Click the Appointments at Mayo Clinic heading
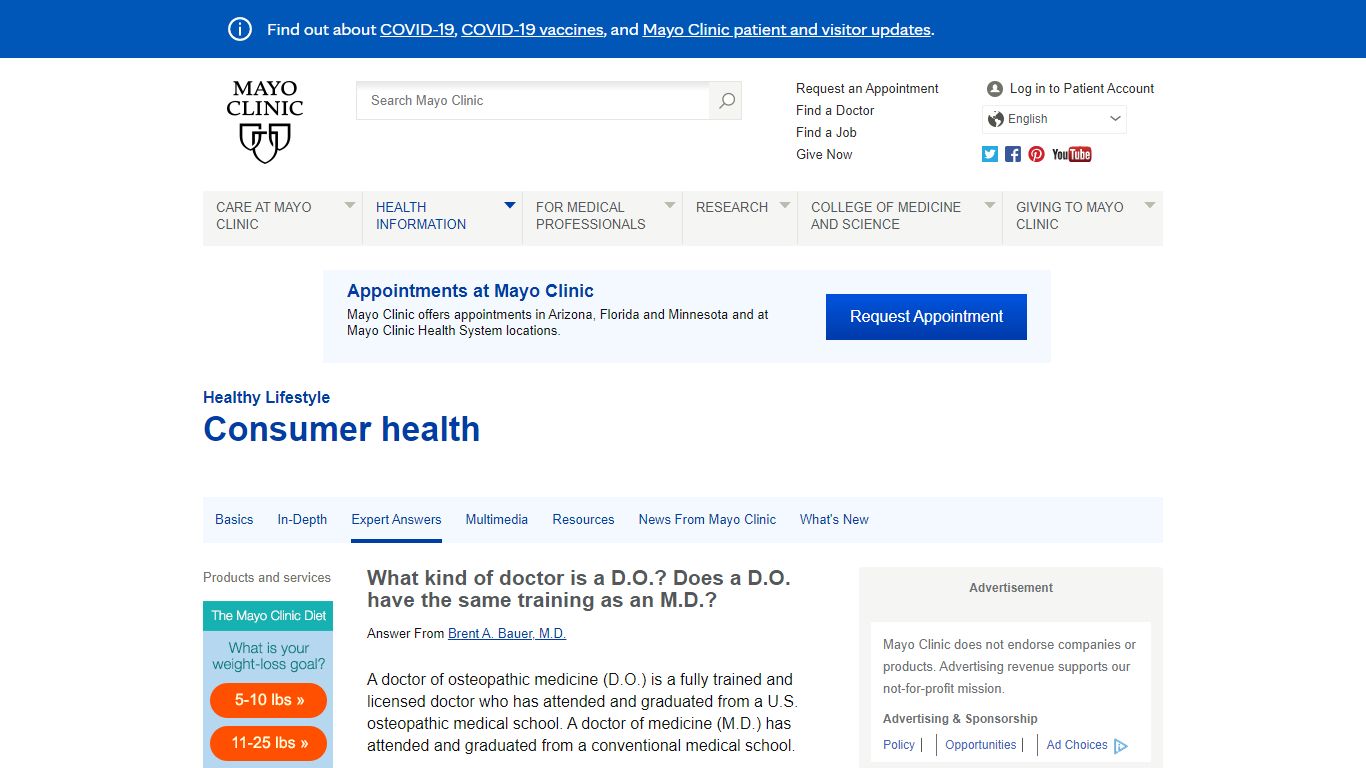 pos(470,291)
